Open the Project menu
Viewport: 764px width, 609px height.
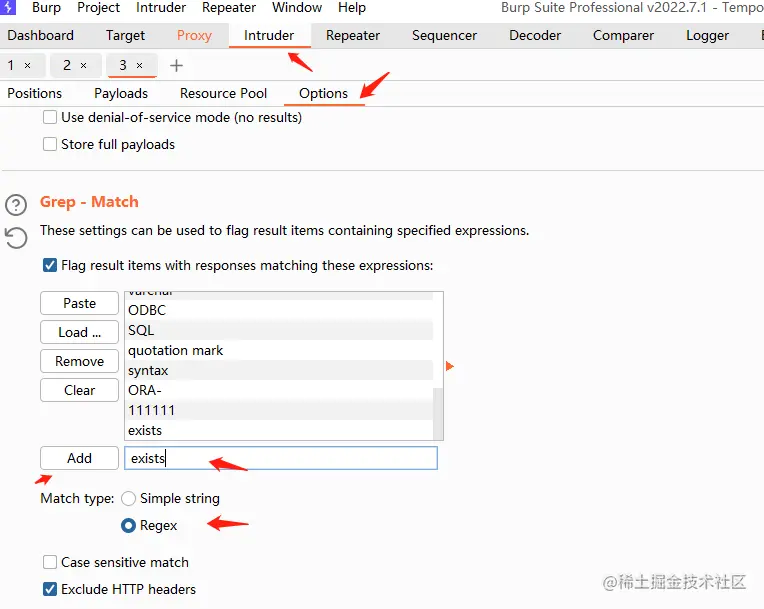(98, 8)
